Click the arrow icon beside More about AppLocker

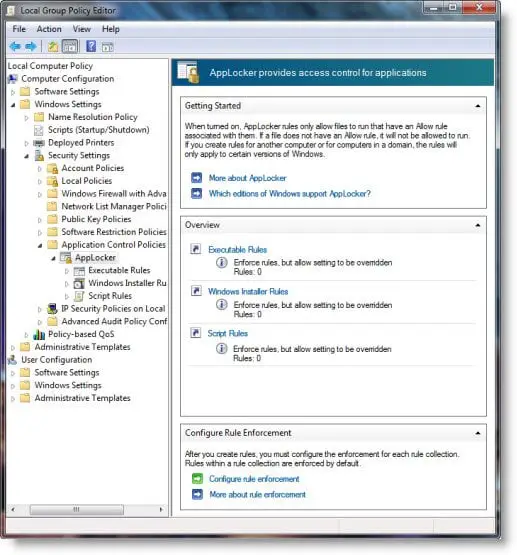[x=196, y=178]
